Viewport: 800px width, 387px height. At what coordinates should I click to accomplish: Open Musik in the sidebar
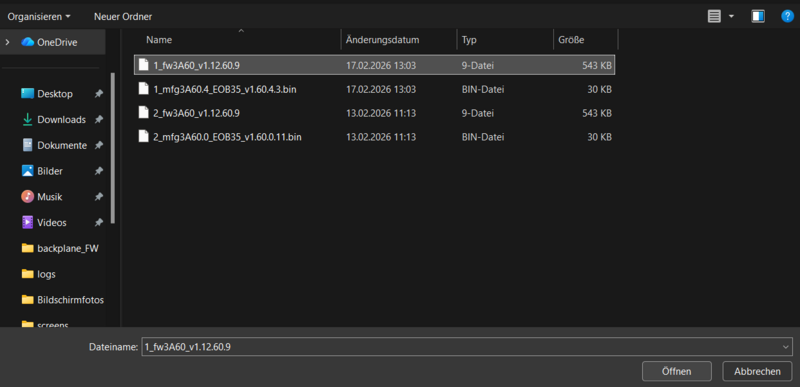(x=49, y=196)
